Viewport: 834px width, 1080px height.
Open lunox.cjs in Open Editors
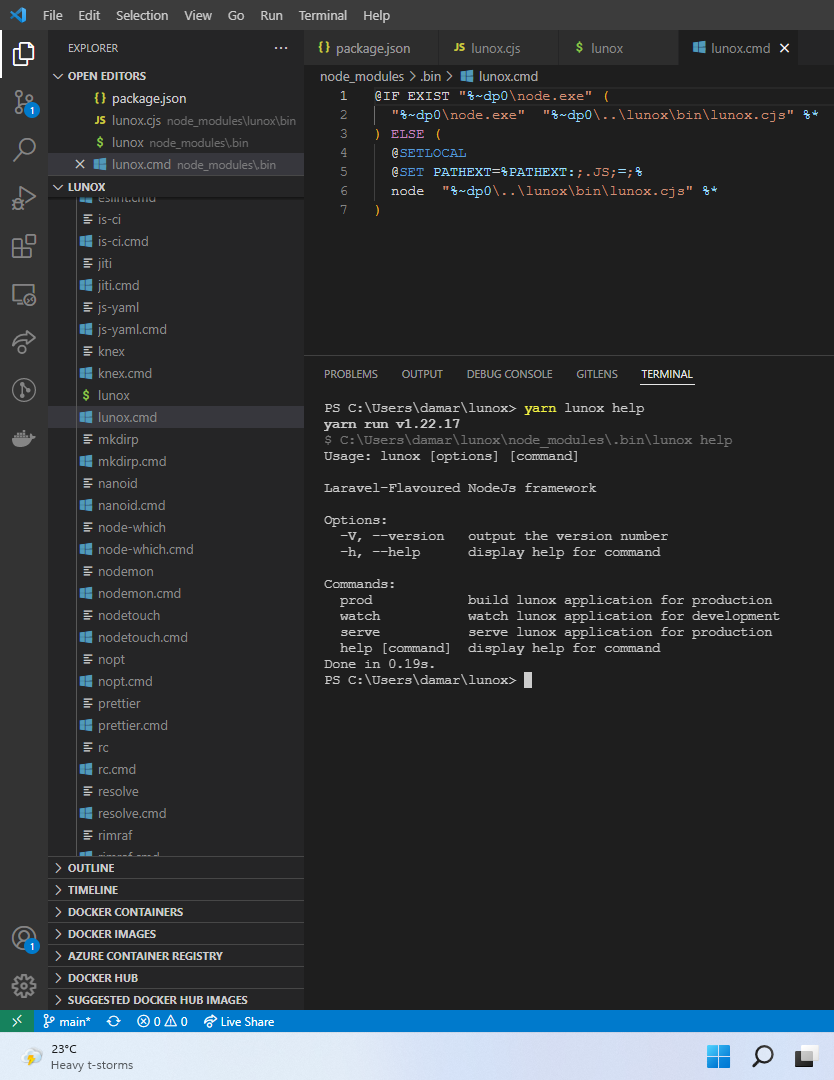click(x=176, y=121)
